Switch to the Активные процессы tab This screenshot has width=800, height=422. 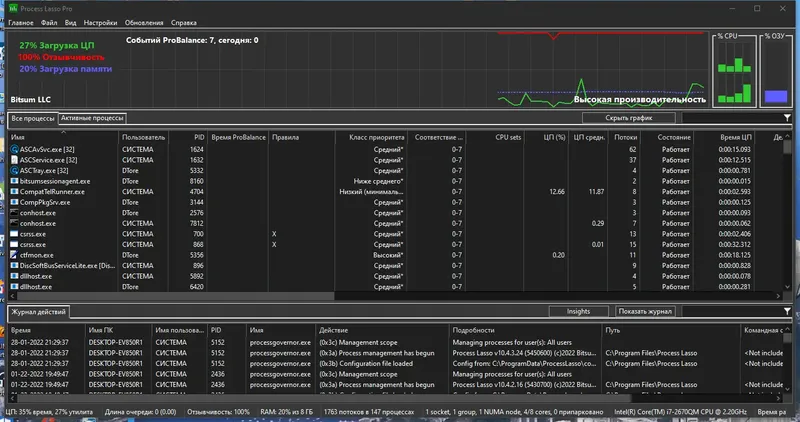[x=92, y=118]
